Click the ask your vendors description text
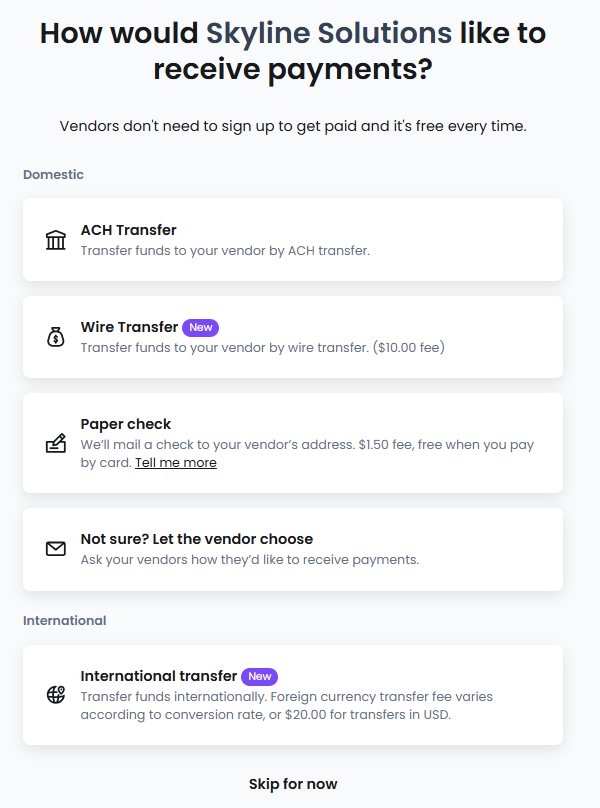600x808 pixels. pyautogui.click(x=249, y=560)
